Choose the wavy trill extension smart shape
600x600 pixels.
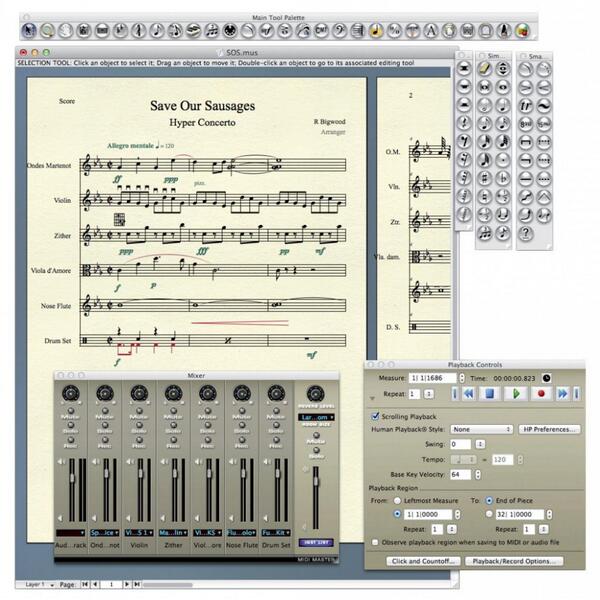click(544, 105)
